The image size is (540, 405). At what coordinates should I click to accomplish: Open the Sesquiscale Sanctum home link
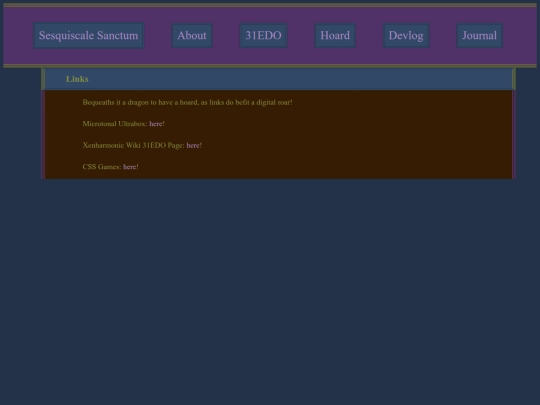[x=89, y=35]
